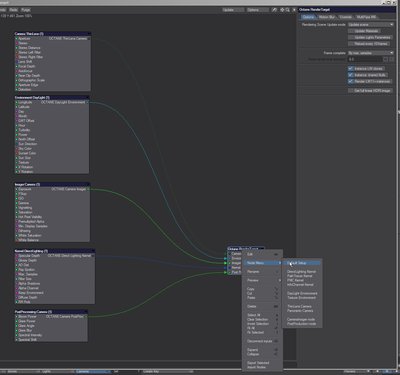Screen dimensions: 400x375
Task: Click the X icon at the node editor toolbar's right end
Action: tap(294, 10)
